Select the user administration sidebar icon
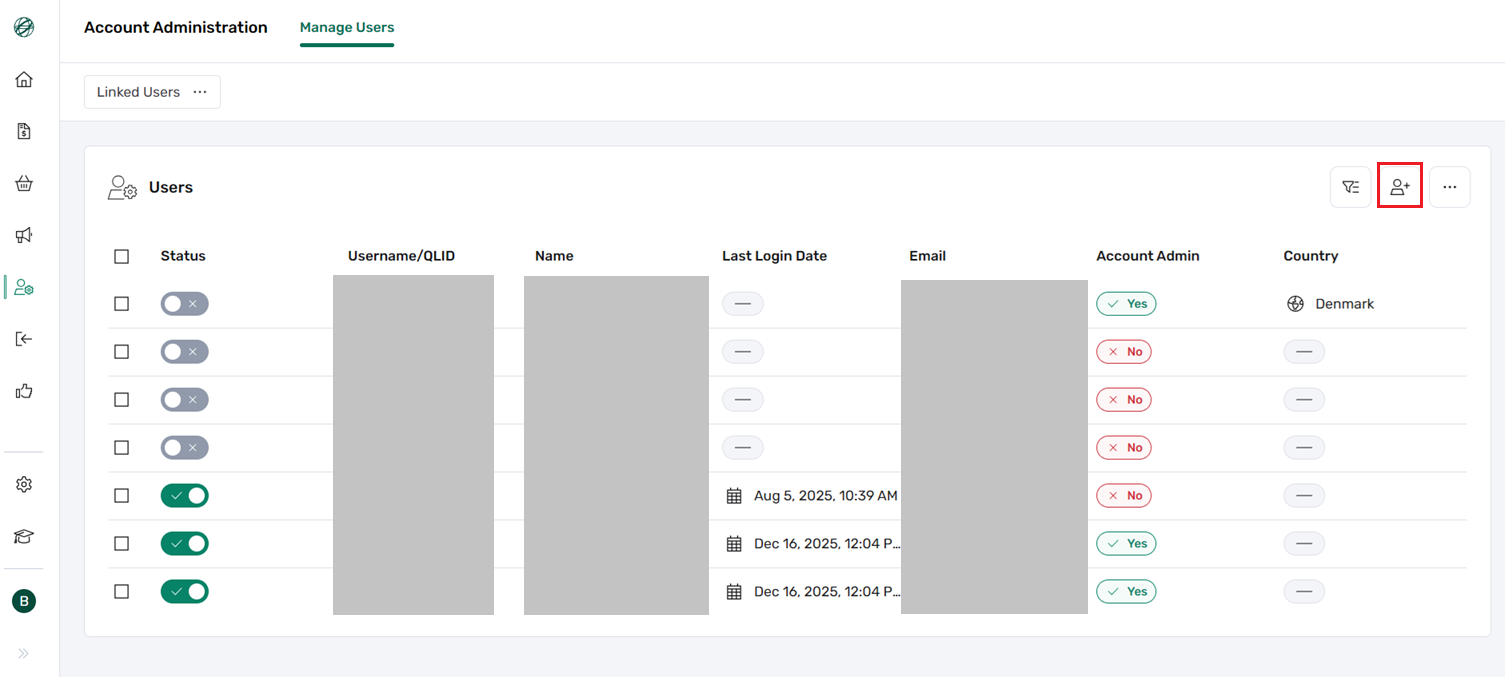Image resolution: width=1505 pixels, height=677 pixels. [x=24, y=288]
